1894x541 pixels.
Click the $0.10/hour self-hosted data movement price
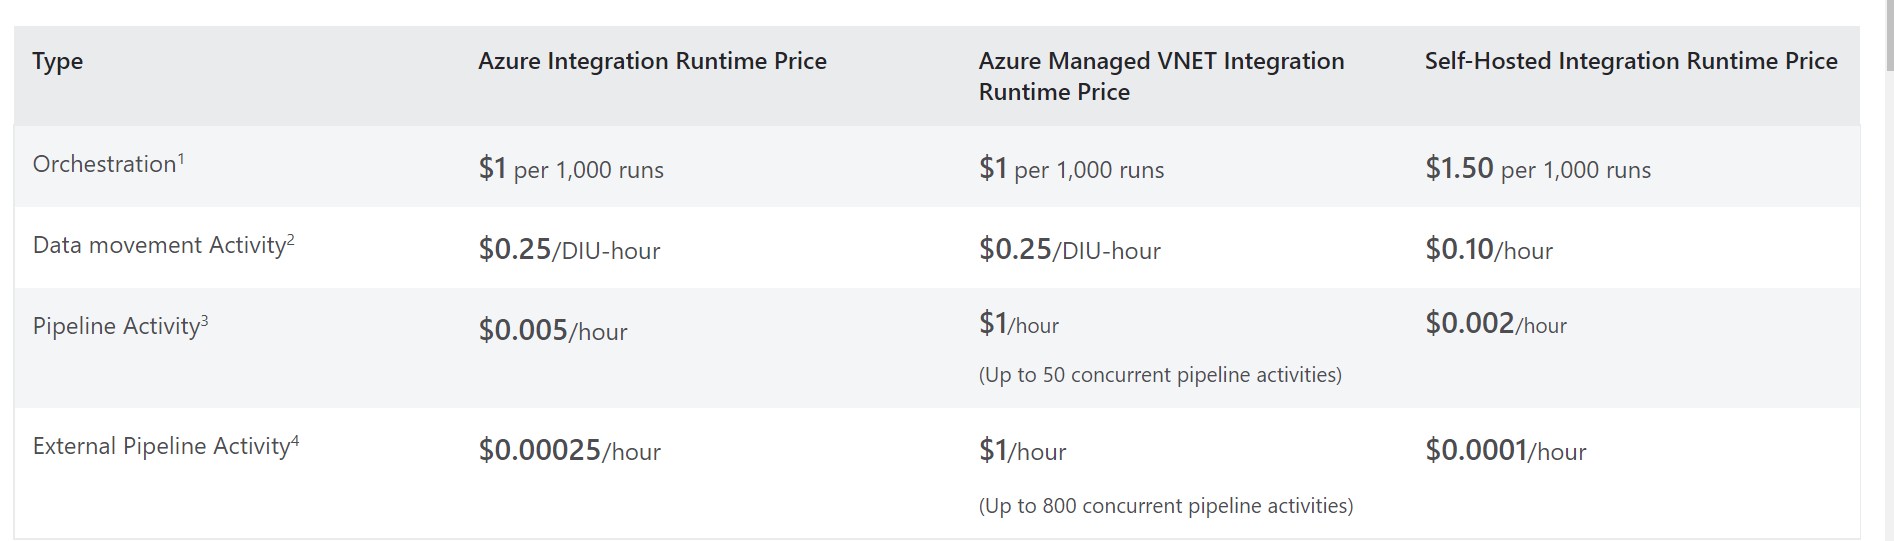click(x=1489, y=249)
